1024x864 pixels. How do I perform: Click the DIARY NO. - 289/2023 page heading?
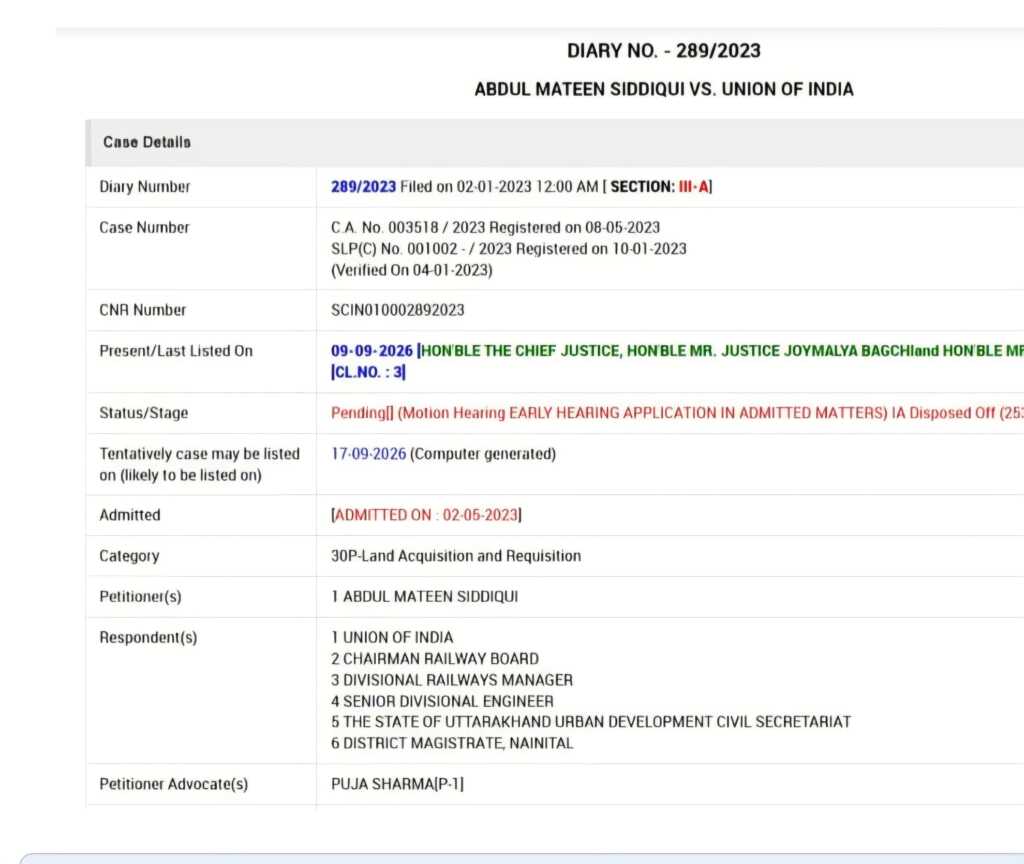[x=664, y=51]
